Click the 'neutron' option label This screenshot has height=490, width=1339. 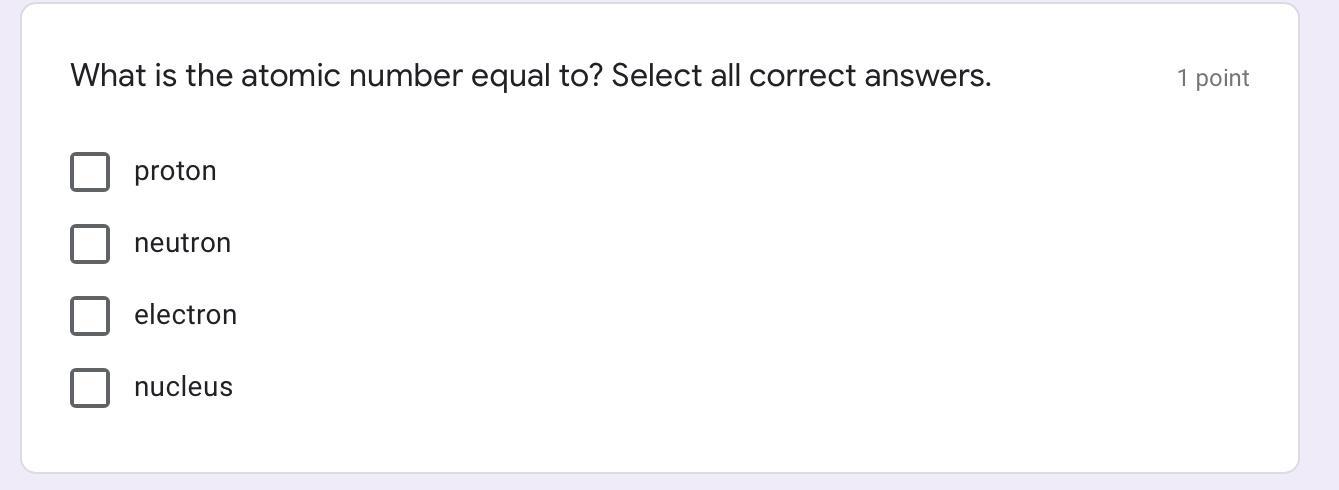tap(182, 244)
